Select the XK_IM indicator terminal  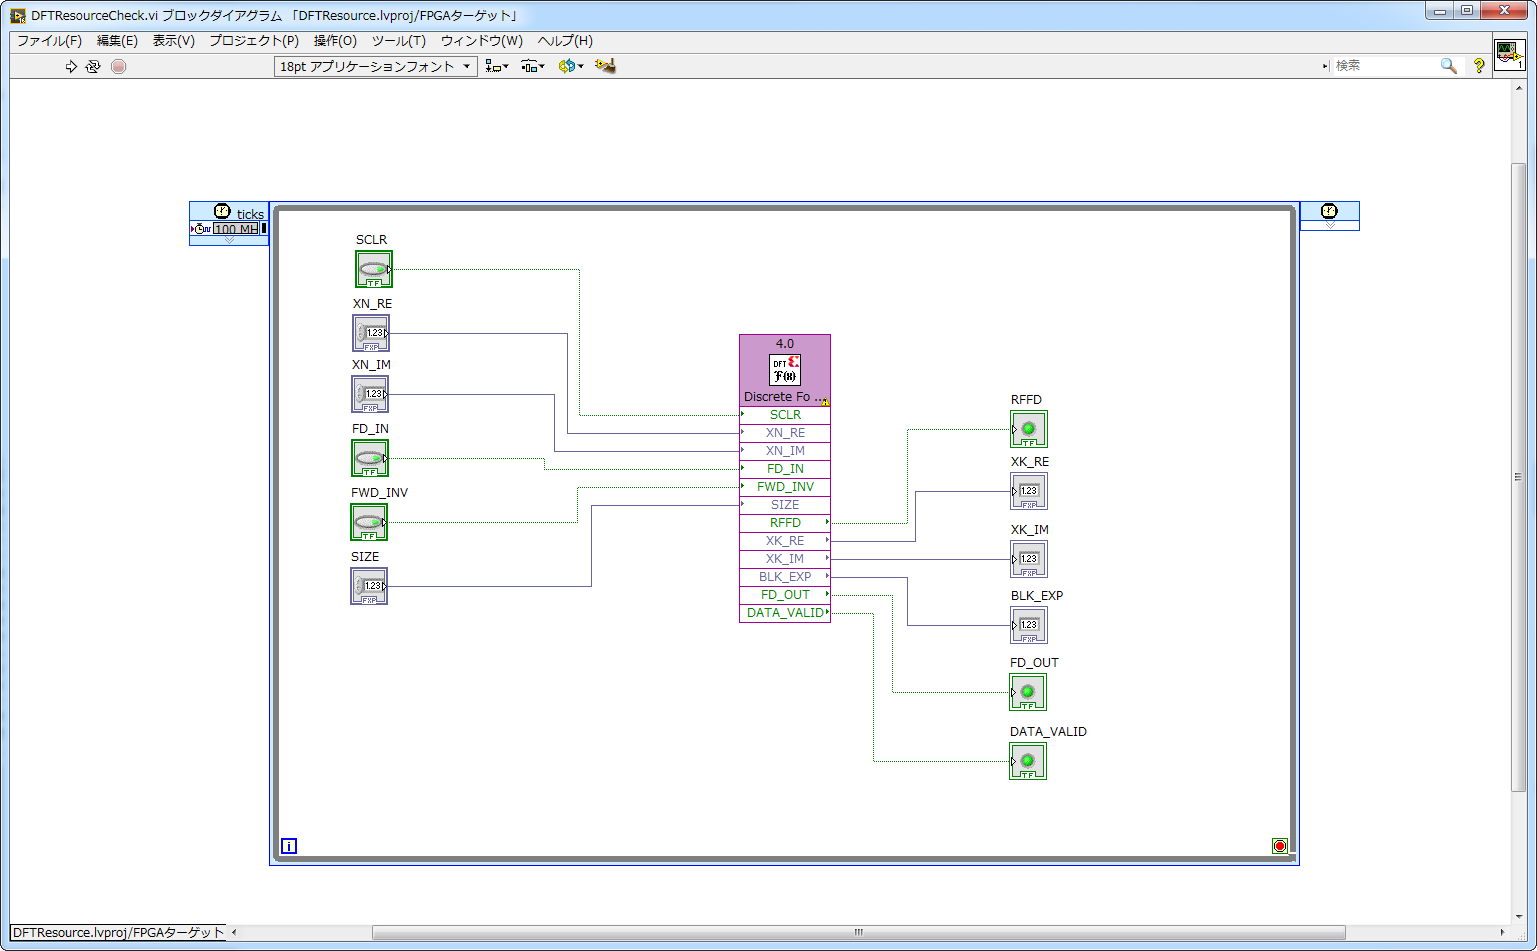pyautogui.click(x=1029, y=559)
